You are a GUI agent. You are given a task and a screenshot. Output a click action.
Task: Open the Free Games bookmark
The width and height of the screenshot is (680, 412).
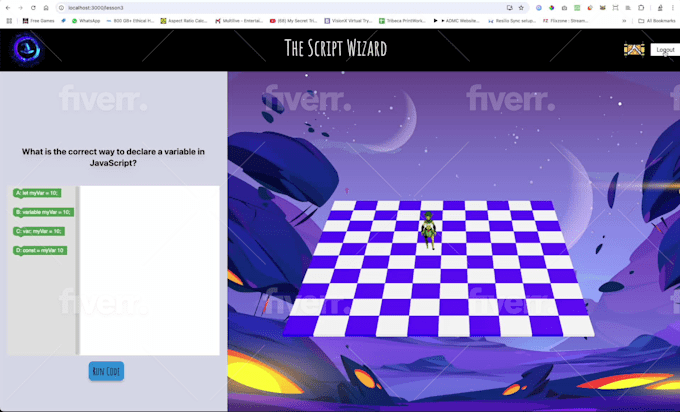pos(39,21)
